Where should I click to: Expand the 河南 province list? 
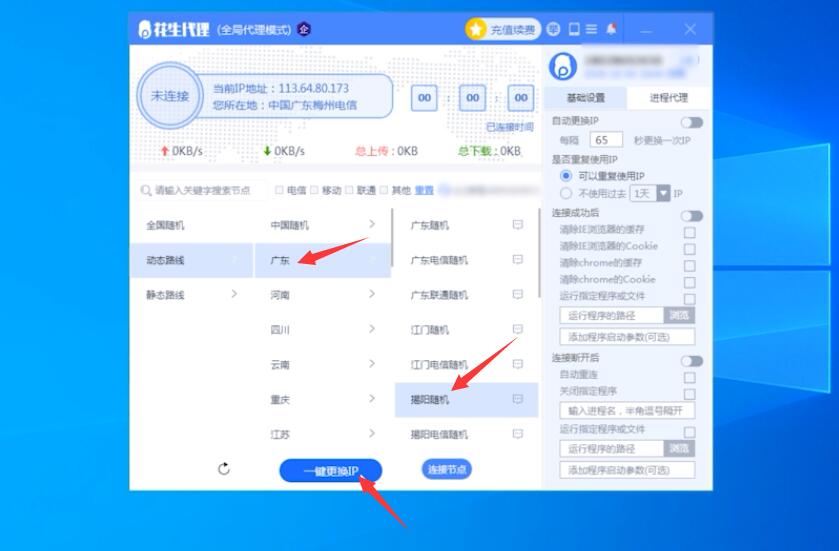coord(320,295)
